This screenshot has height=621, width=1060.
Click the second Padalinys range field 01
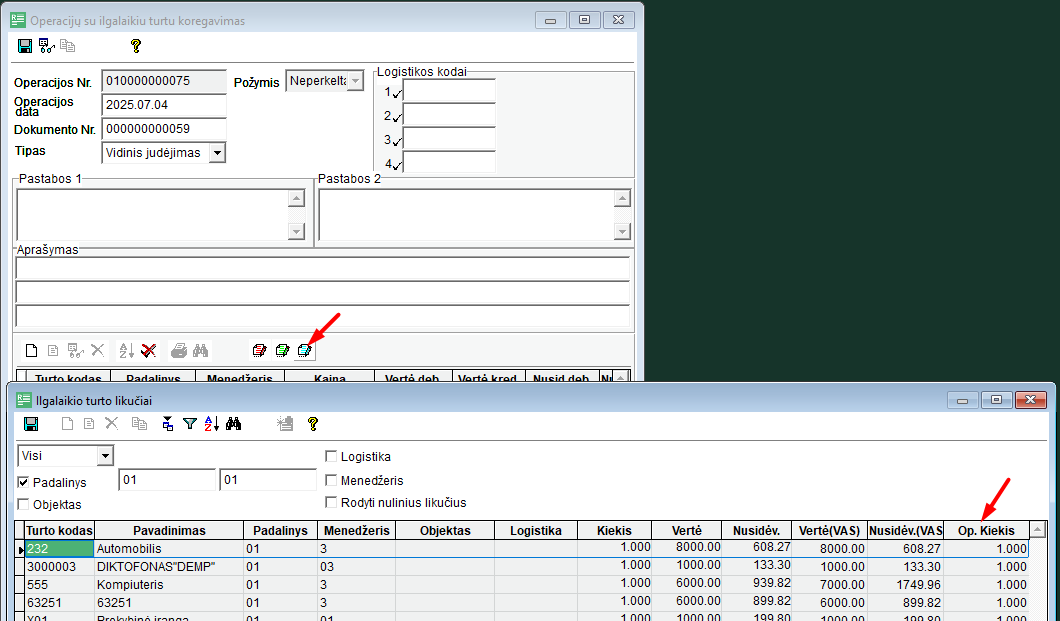pyautogui.click(x=268, y=480)
